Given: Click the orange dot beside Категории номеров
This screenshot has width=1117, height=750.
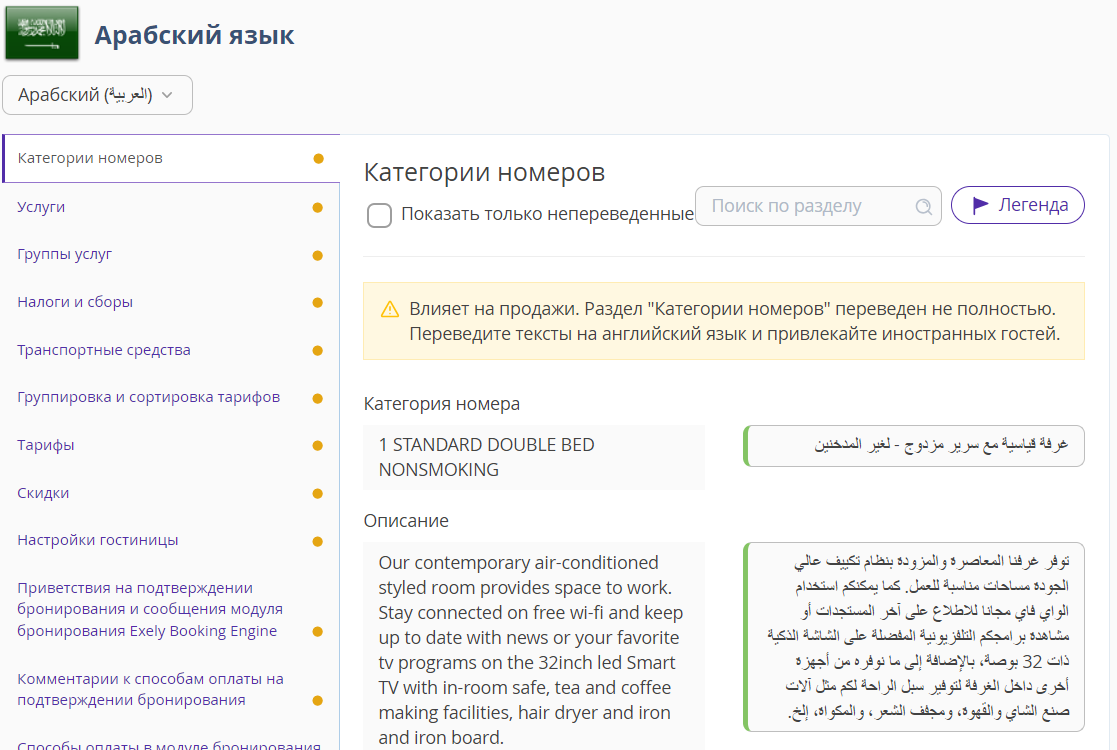Looking at the screenshot, I should click(x=318, y=158).
